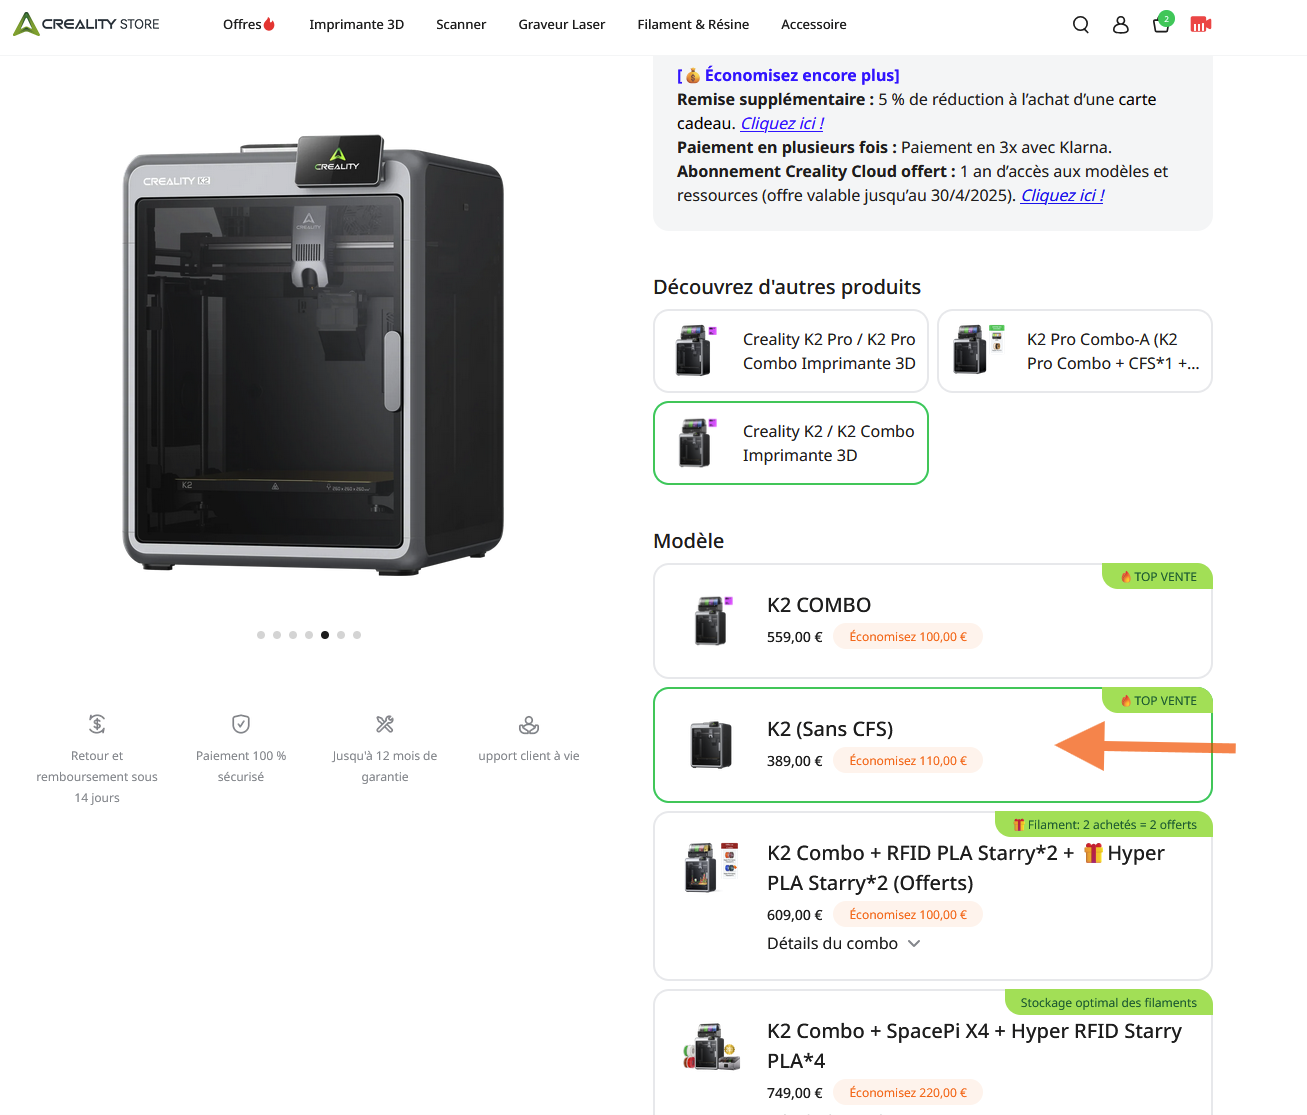The width and height of the screenshot is (1307, 1115).
Task: Choose Creality K2 Pro / K2 Pro Combo product
Action: (x=791, y=351)
